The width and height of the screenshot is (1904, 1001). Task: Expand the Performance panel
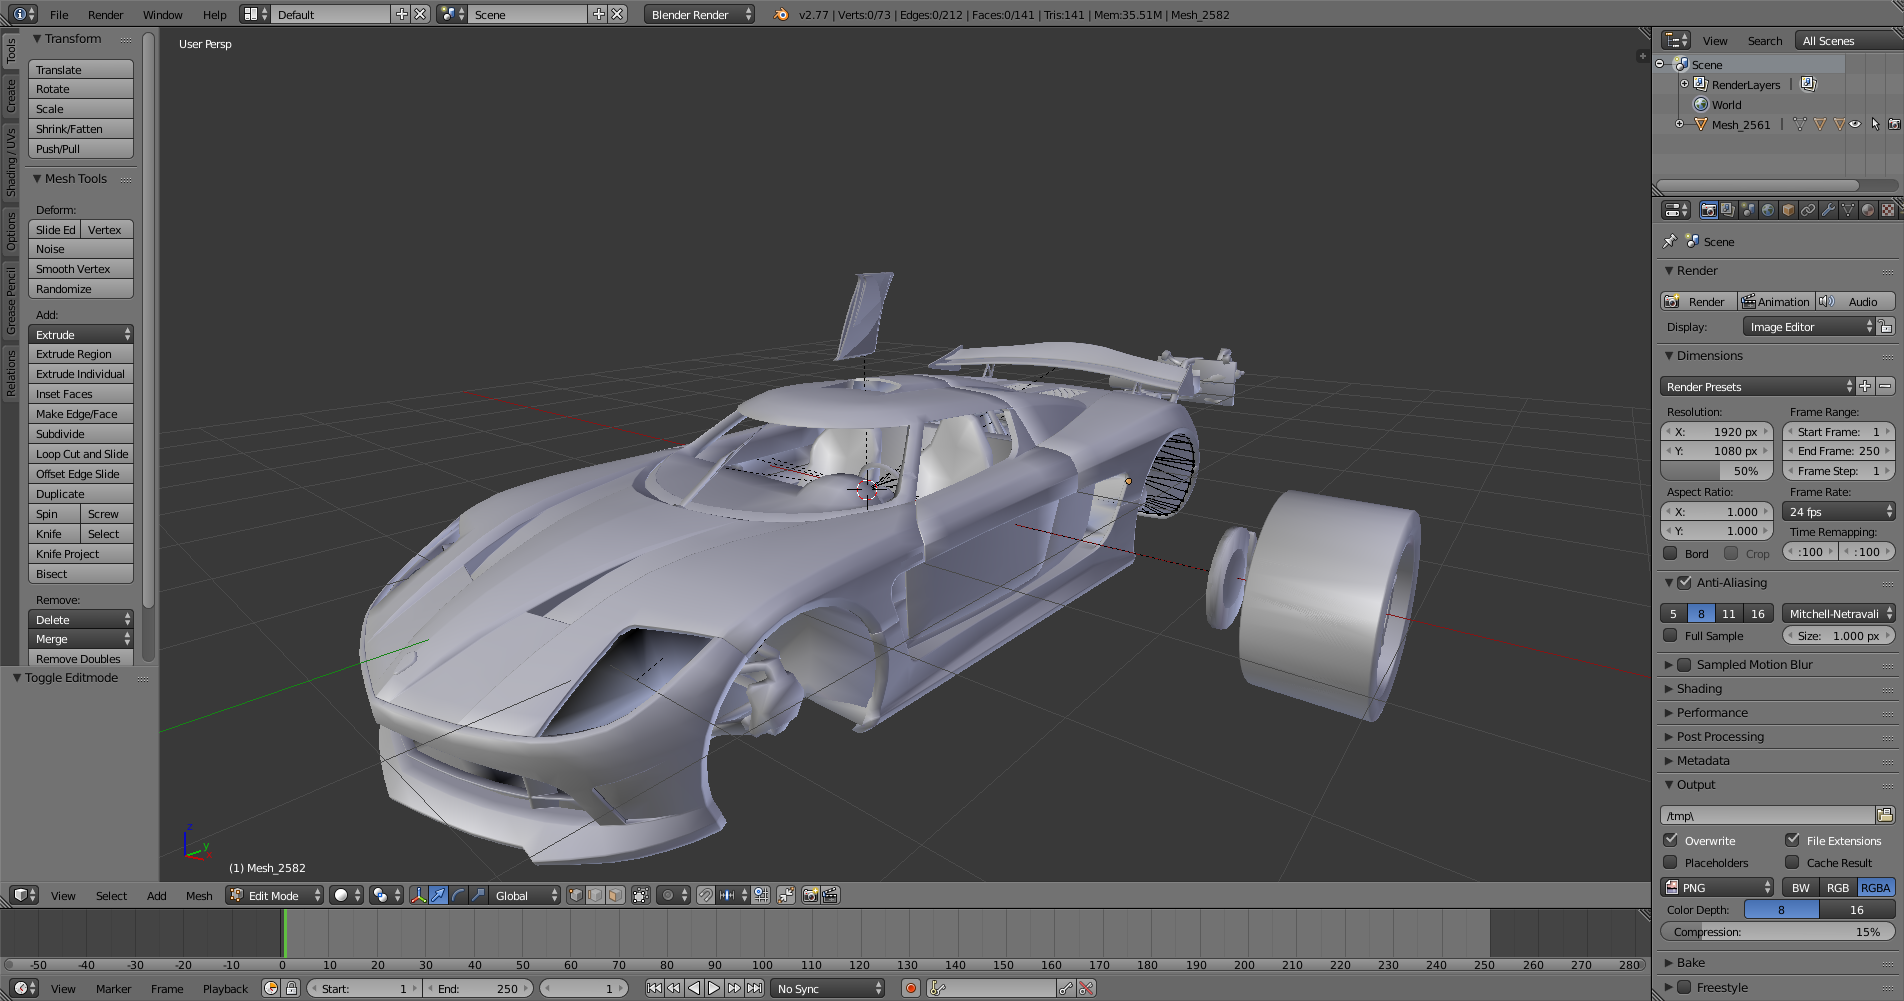[x=1712, y=712]
